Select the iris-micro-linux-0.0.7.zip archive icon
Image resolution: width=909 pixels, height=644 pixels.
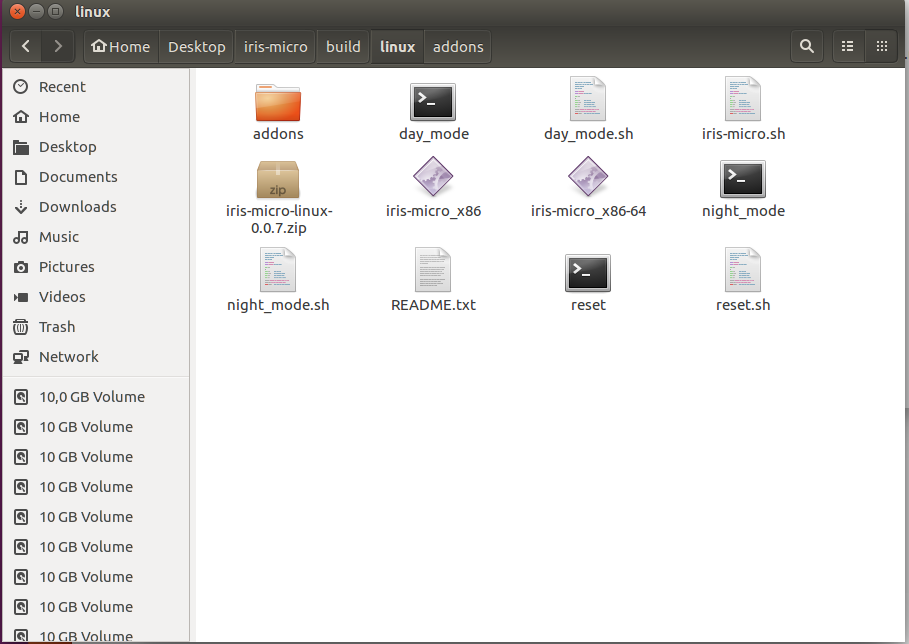[x=278, y=180]
